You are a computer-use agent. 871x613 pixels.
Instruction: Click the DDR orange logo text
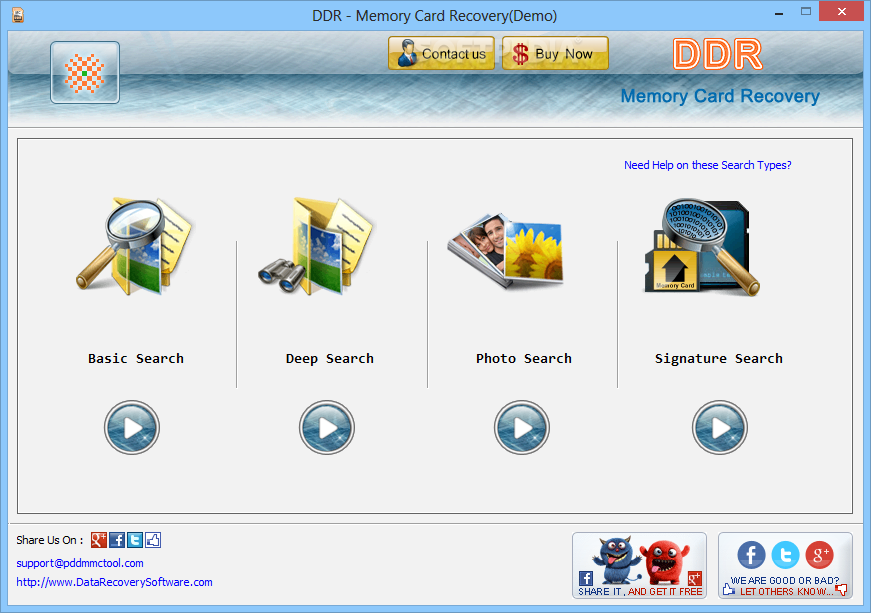click(717, 54)
